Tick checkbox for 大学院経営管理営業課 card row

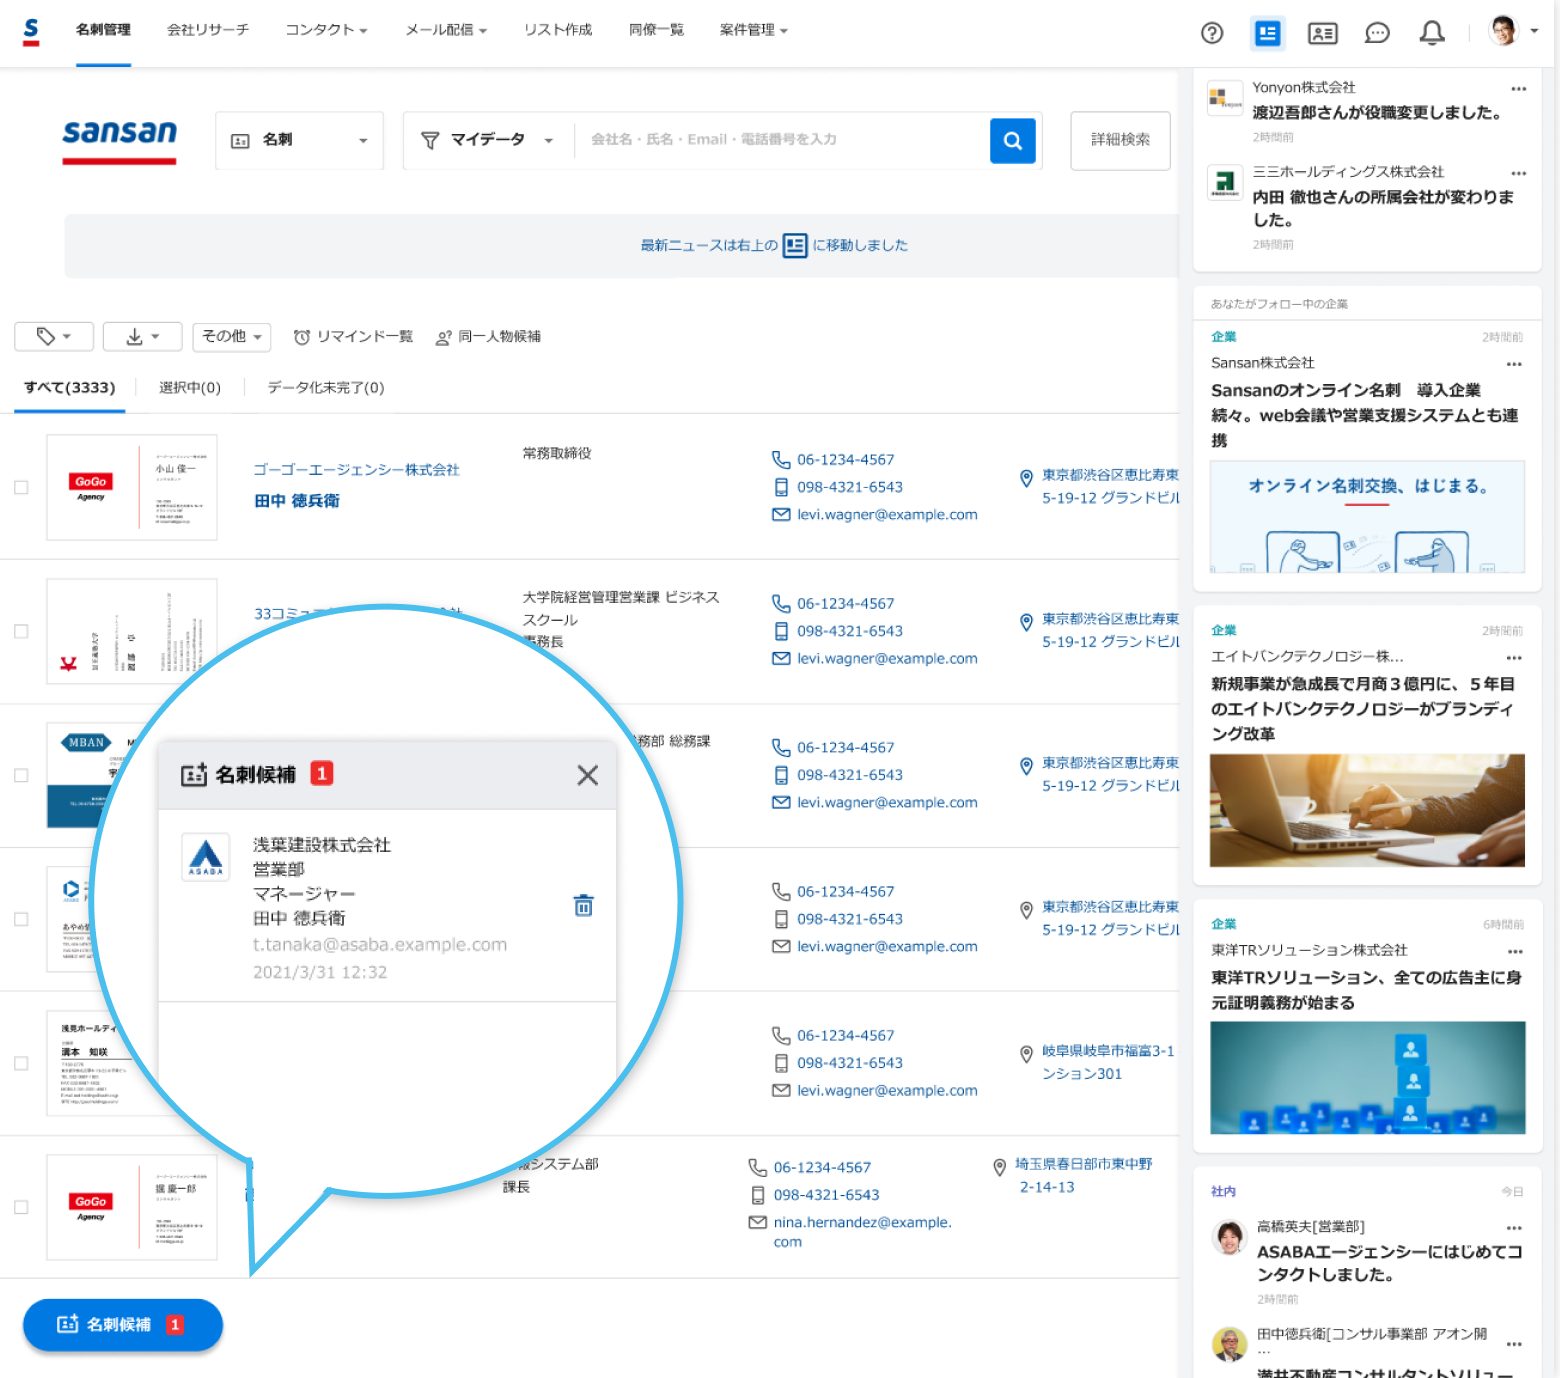[x=21, y=632]
